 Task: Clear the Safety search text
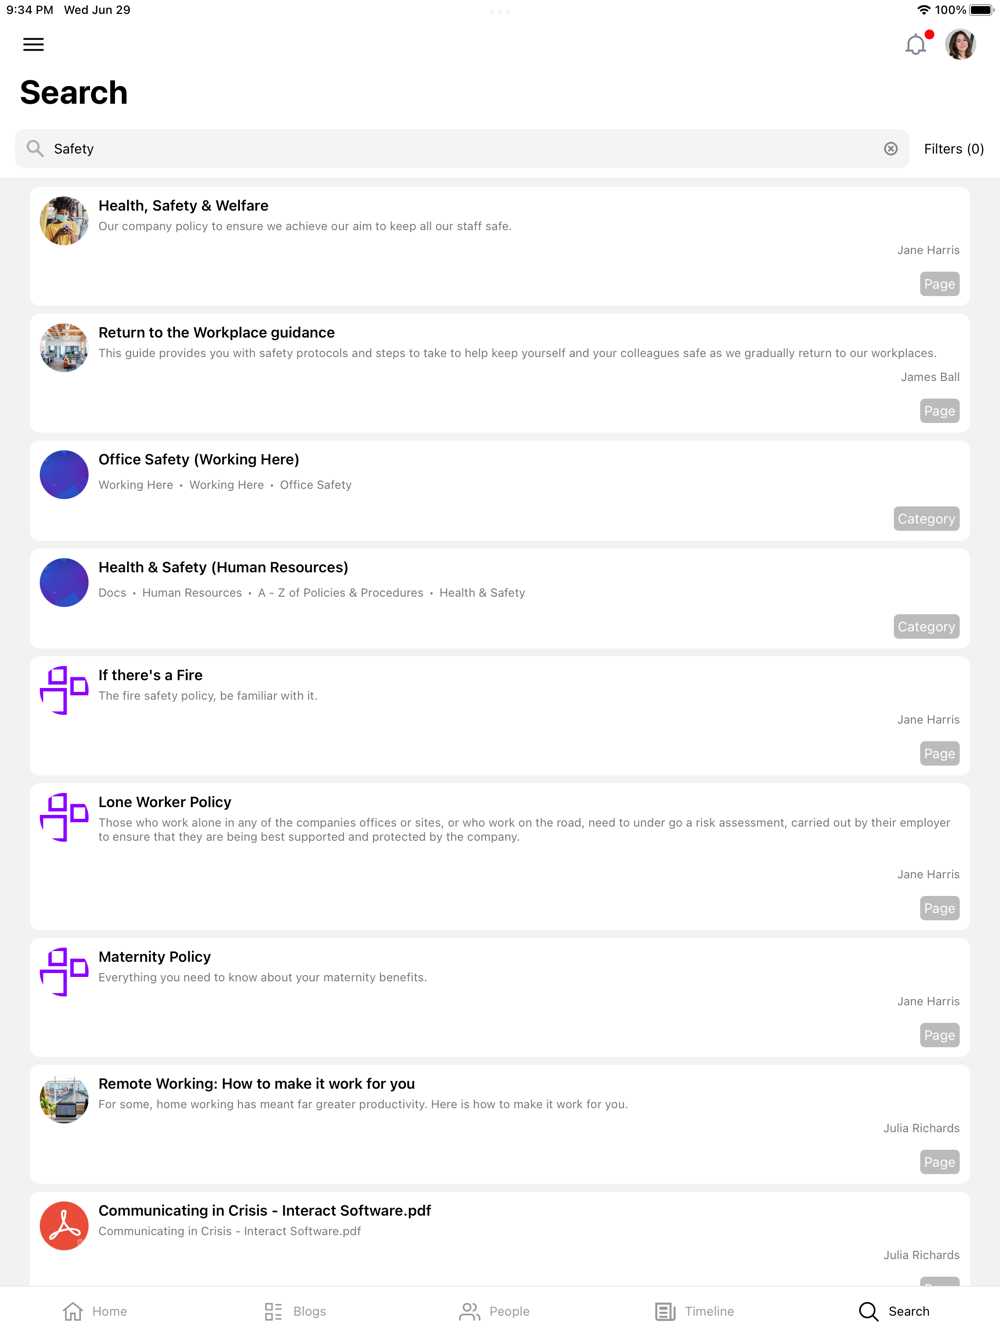tap(891, 149)
